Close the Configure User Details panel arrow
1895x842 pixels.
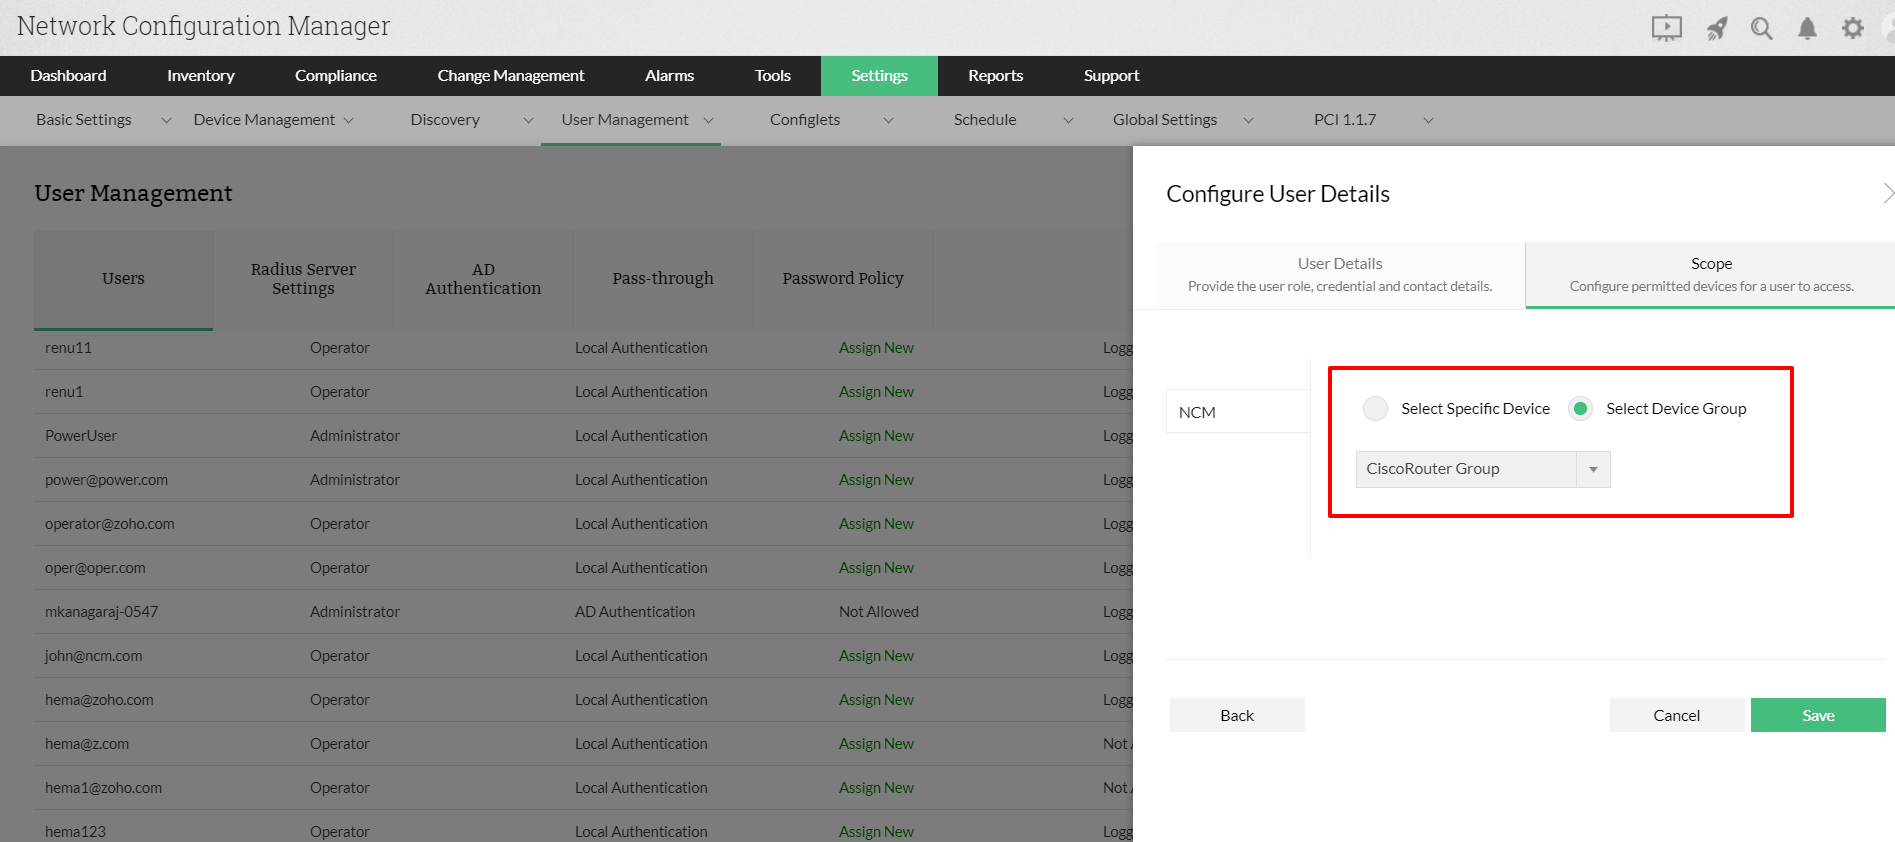click(x=1887, y=193)
